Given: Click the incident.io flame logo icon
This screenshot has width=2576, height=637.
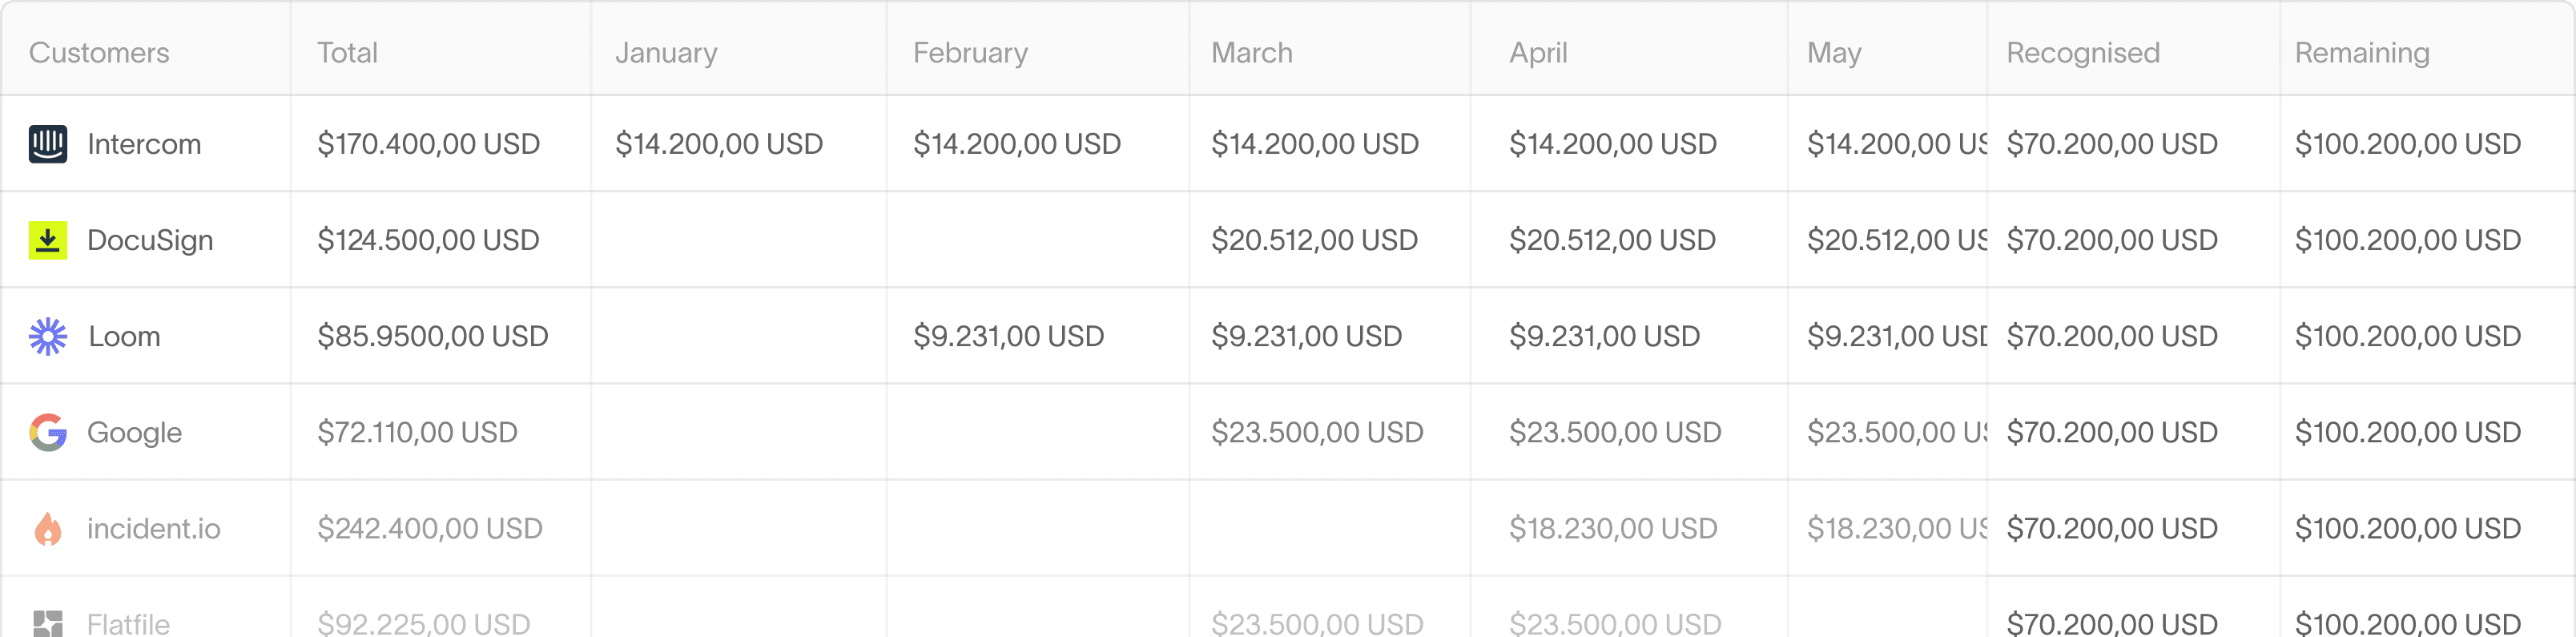Looking at the screenshot, I should click(48, 528).
